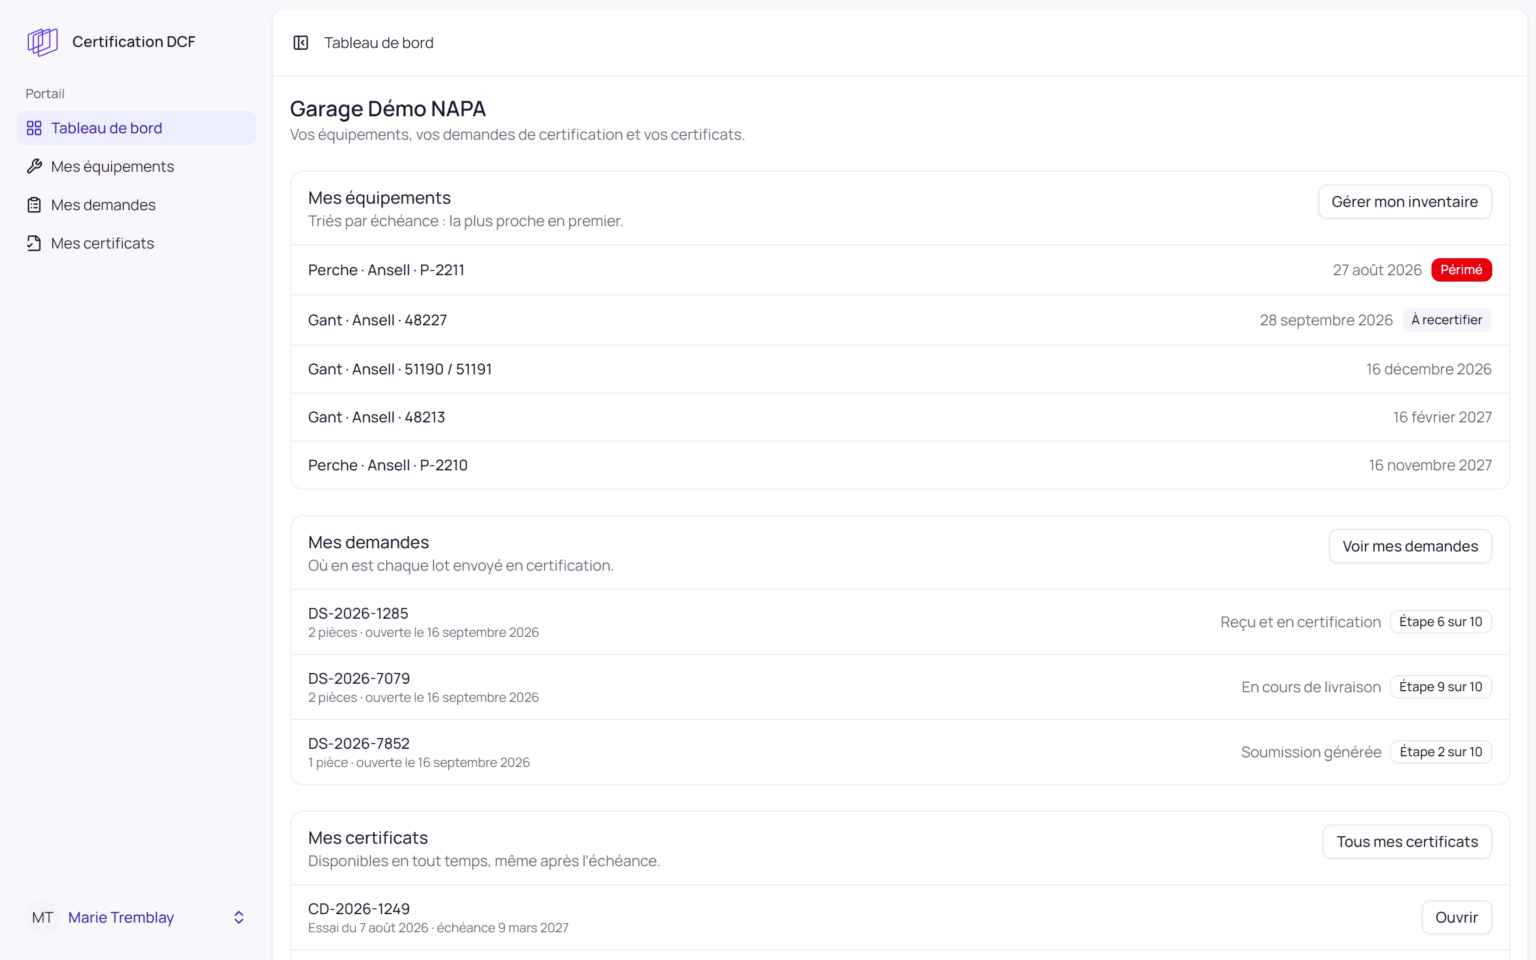
Task: Click the Mes certificats section heading
Action: click(368, 838)
